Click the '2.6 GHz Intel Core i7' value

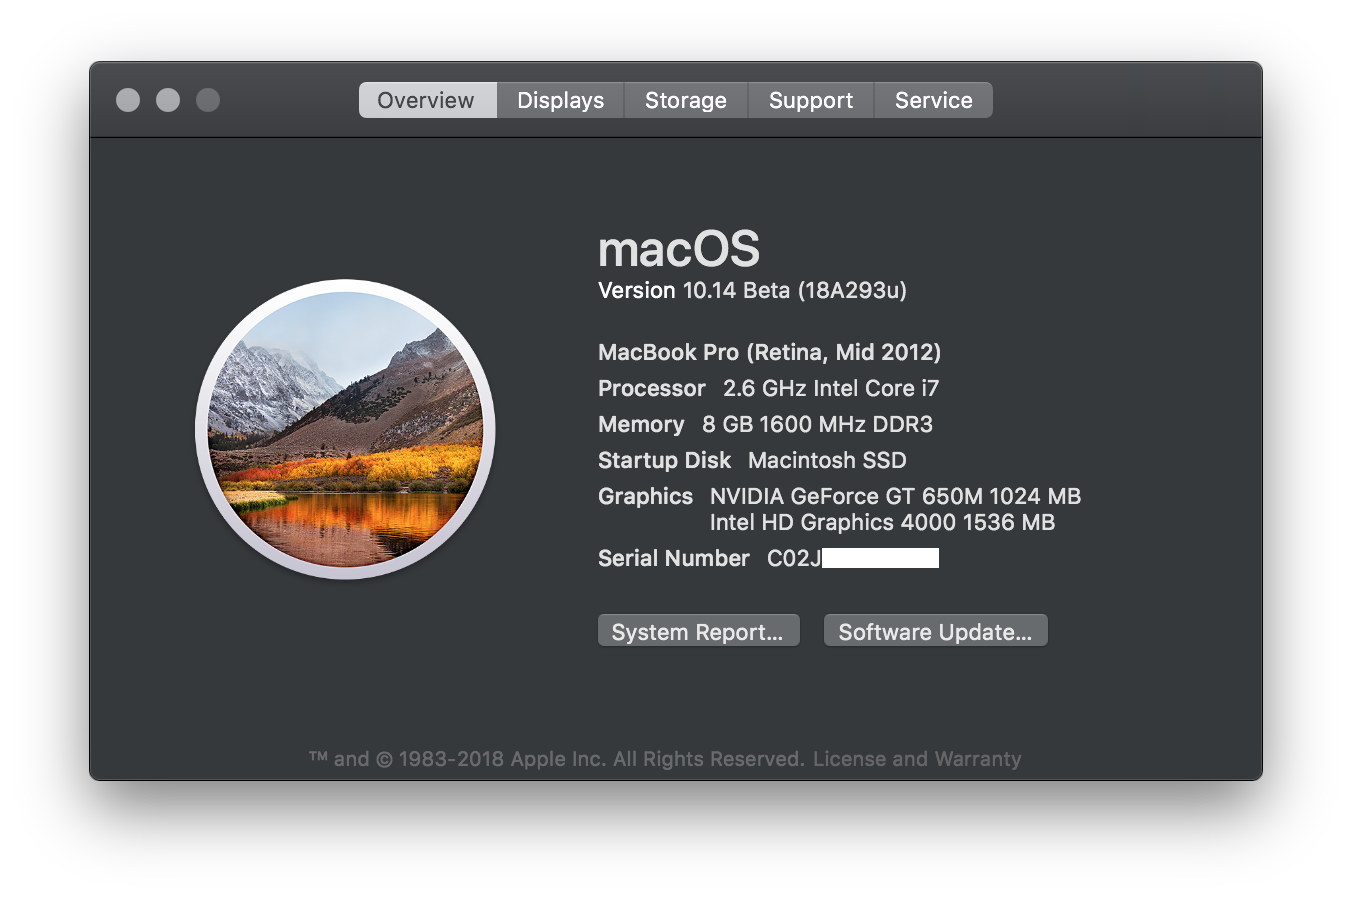pos(831,388)
